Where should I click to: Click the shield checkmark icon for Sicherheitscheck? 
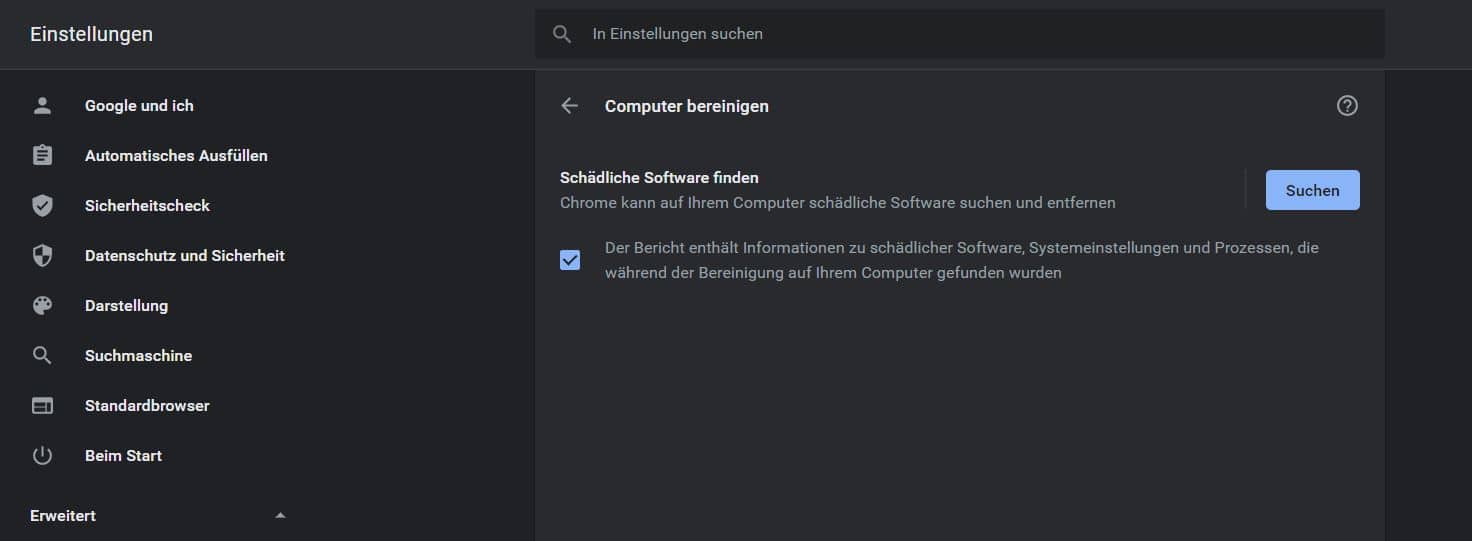click(x=42, y=206)
